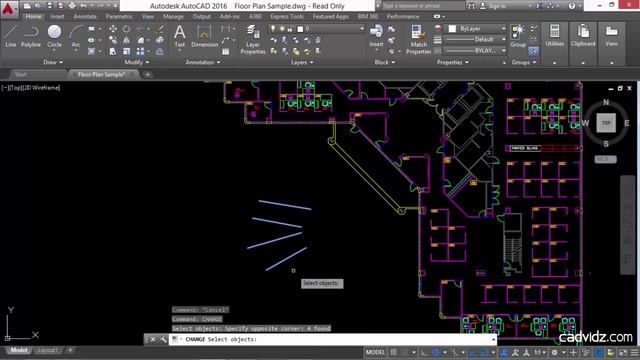Viewport: 640px width, 360px height.
Task: Click the Mirror tool icon
Action: [x=127, y=40]
